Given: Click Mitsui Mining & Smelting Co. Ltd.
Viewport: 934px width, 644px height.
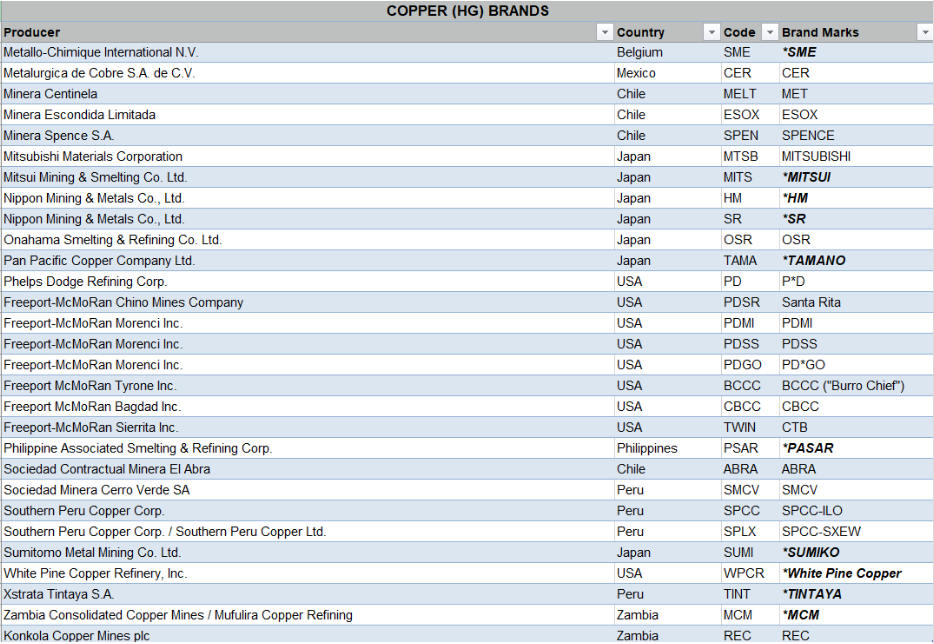Looking at the screenshot, I should click(307, 178).
